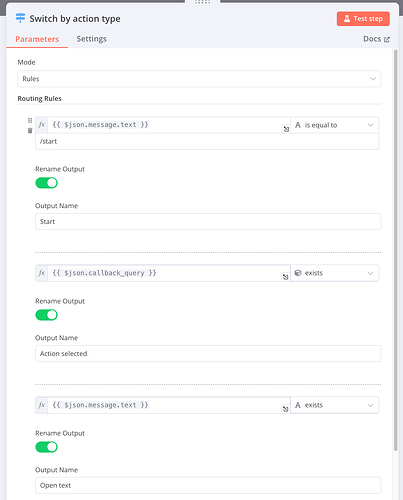Click fx icon of callback_query rule

[42, 273]
